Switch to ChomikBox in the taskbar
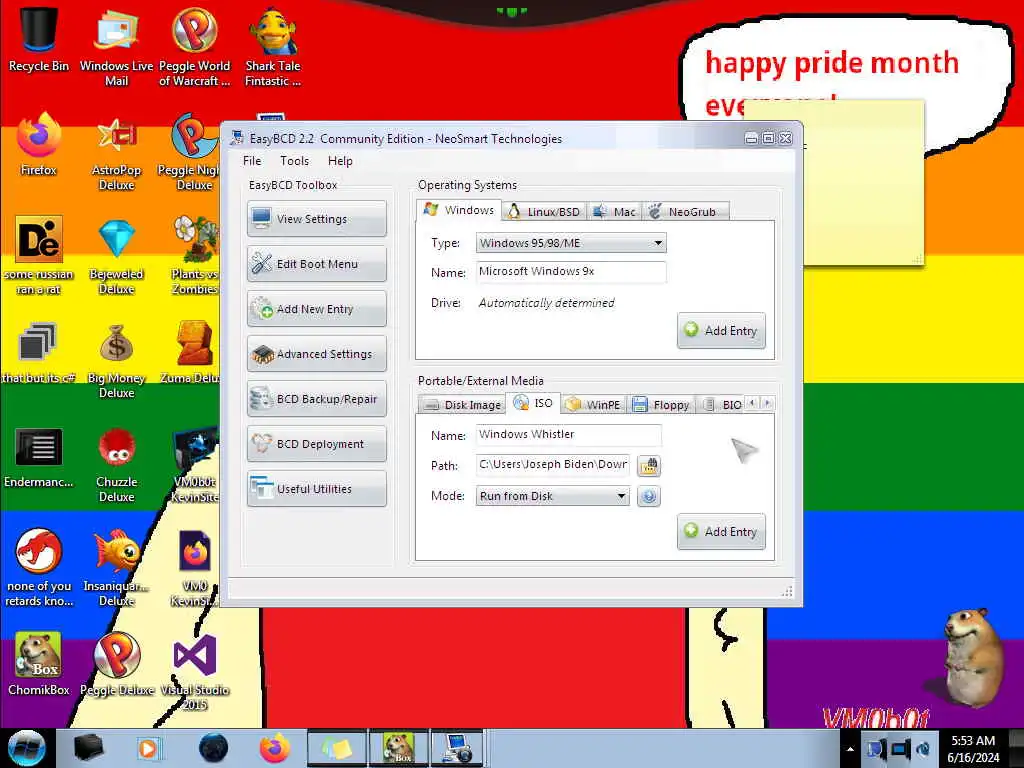The height and width of the screenshot is (768, 1024). click(x=398, y=748)
